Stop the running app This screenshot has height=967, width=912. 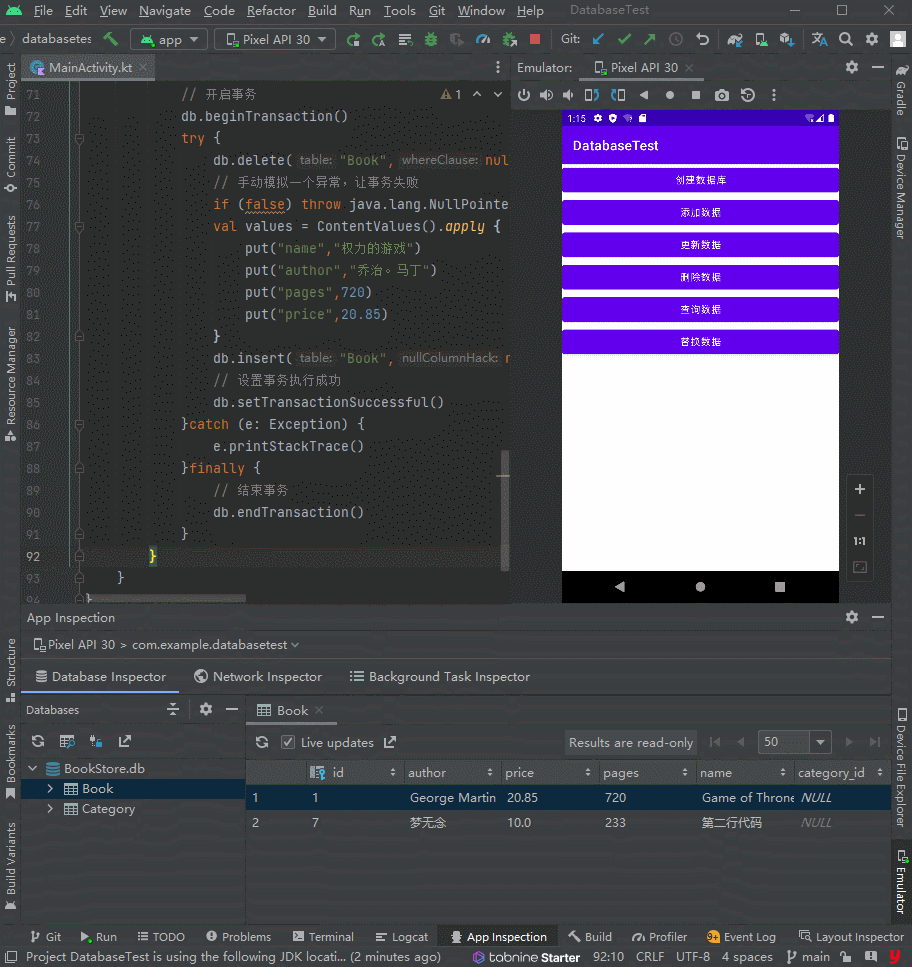point(536,38)
